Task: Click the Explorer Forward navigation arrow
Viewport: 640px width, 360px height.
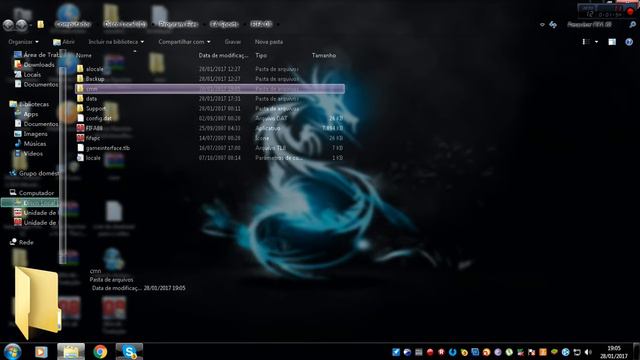Action: tap(21, 25)
